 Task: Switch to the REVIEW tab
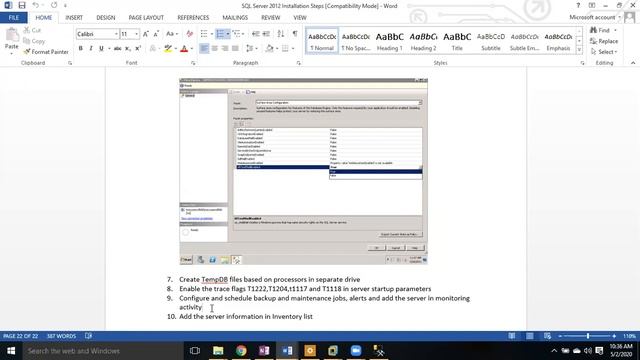271,18
